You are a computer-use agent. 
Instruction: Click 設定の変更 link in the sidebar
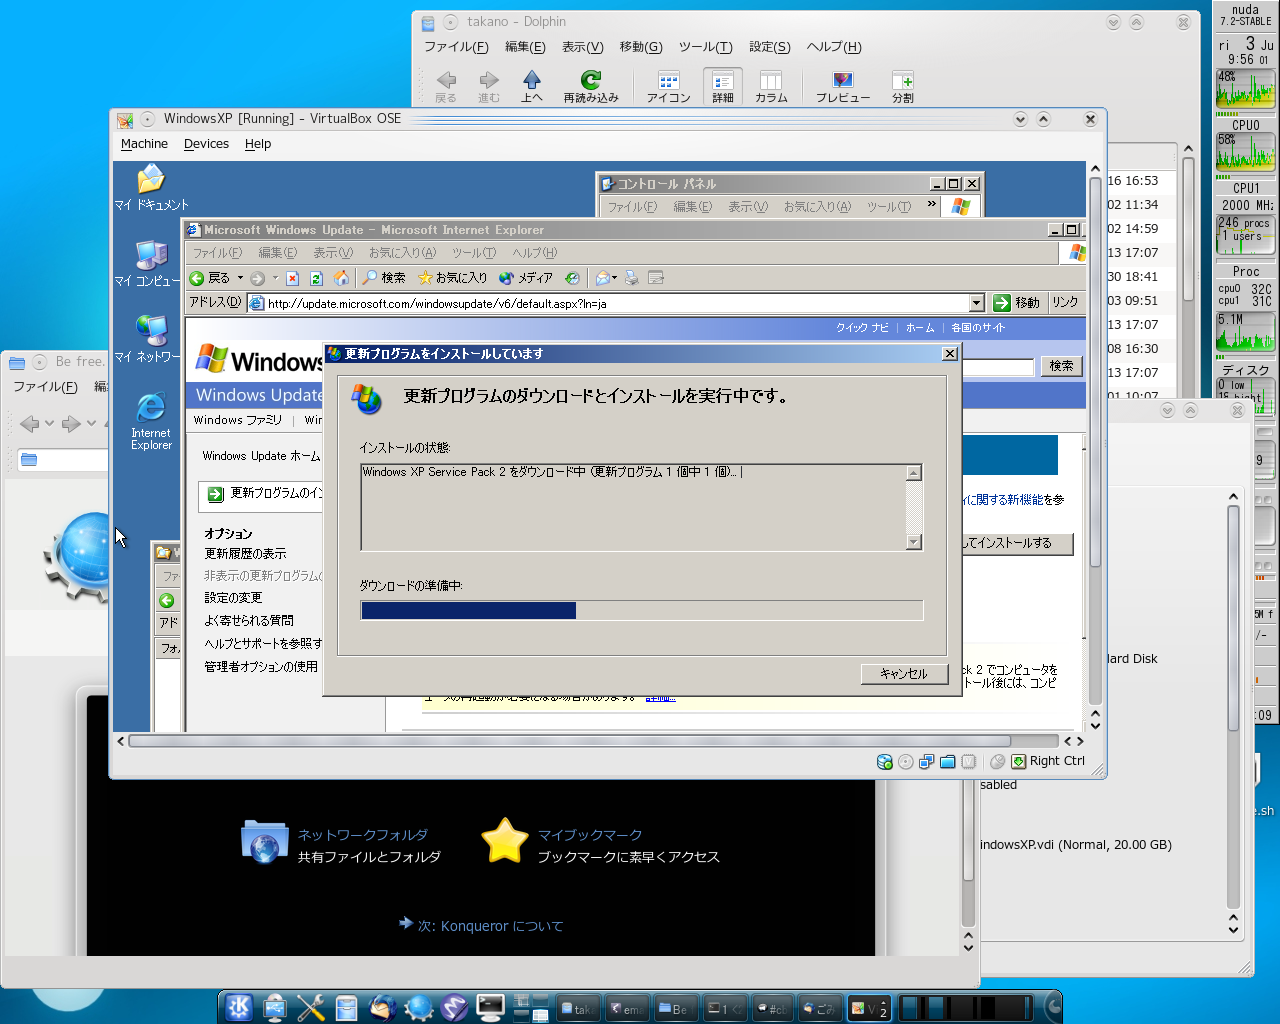coord(233,598)
